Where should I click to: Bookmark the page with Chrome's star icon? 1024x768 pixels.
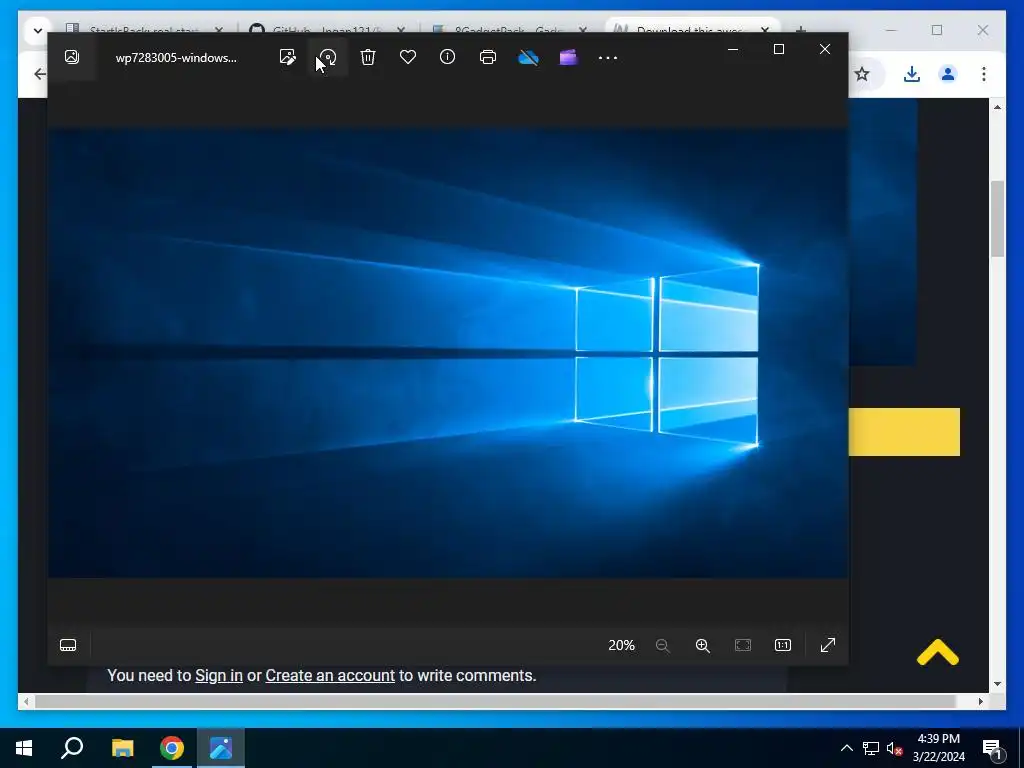(862, 74)
